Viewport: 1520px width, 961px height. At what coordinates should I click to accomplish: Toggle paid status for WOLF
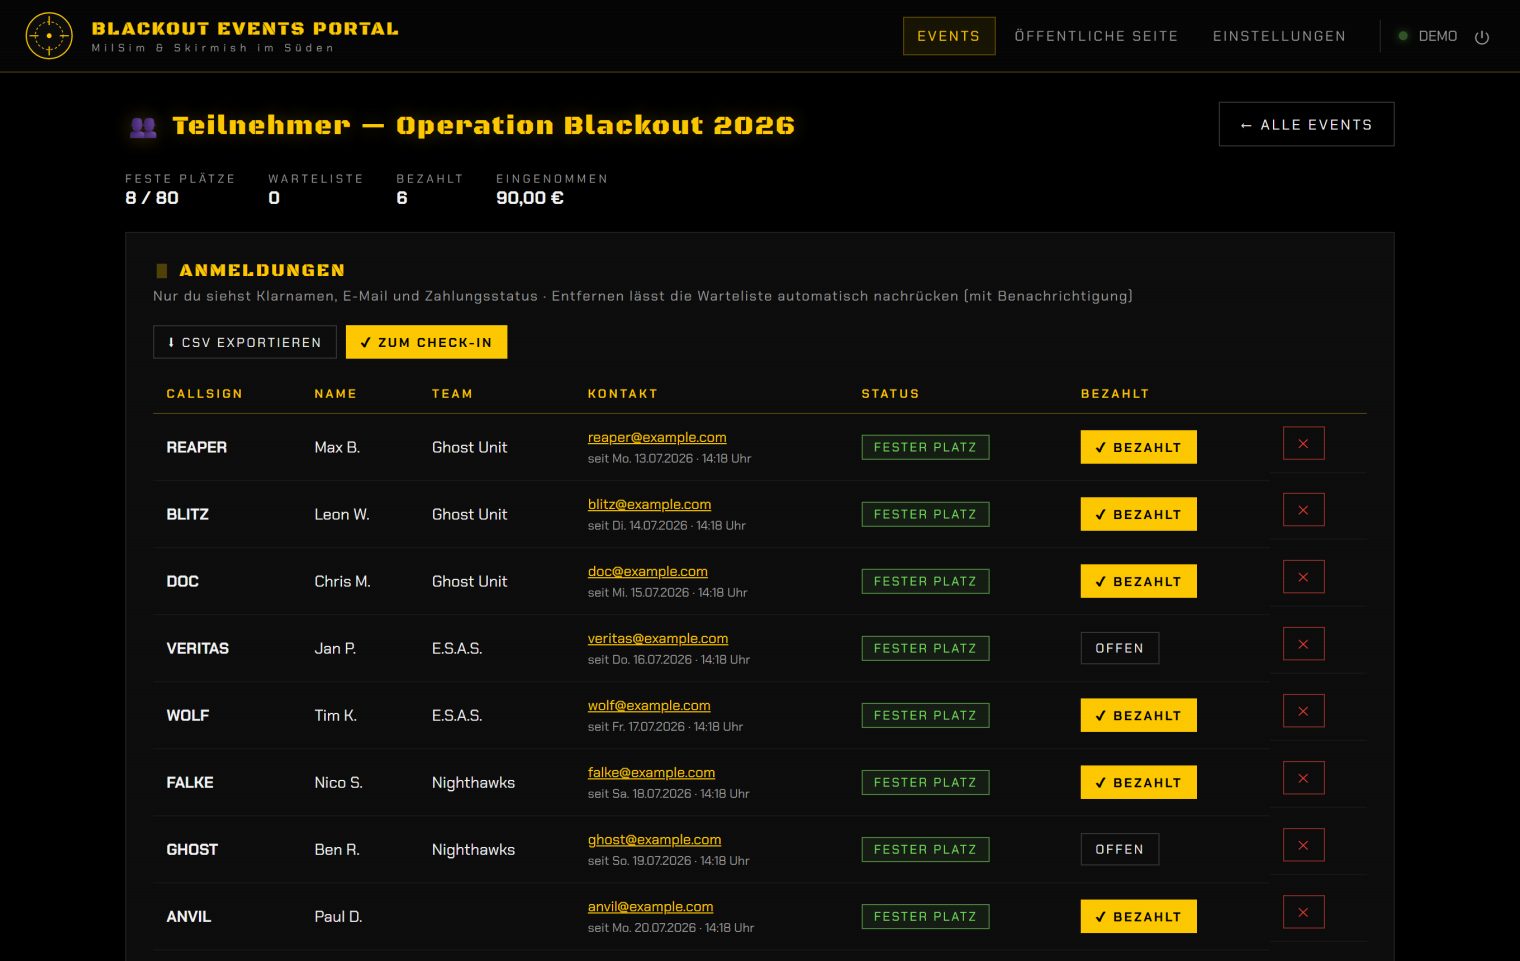1138,715
